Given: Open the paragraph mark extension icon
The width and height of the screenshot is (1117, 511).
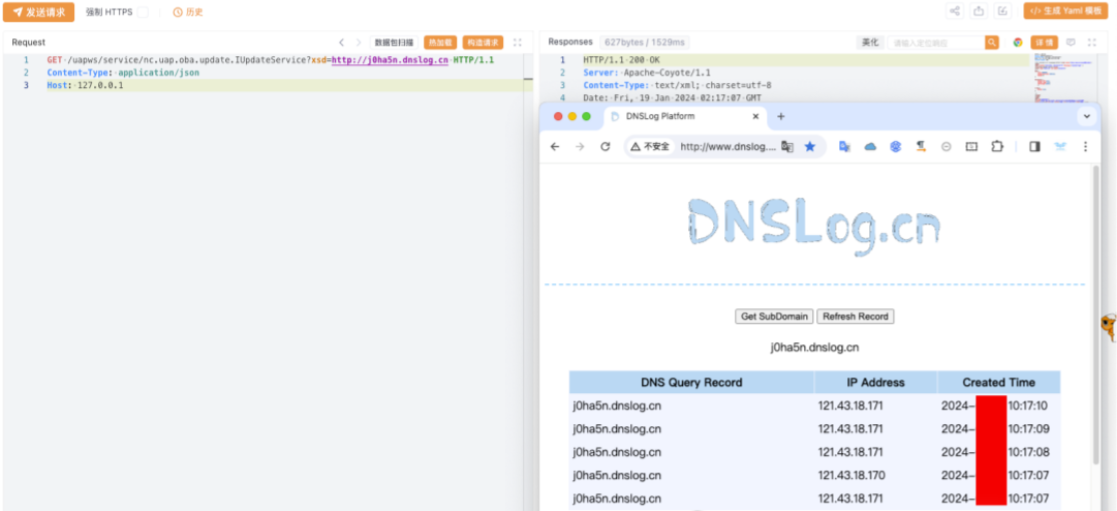Looking at the screenshot, I should click(921, 146).
